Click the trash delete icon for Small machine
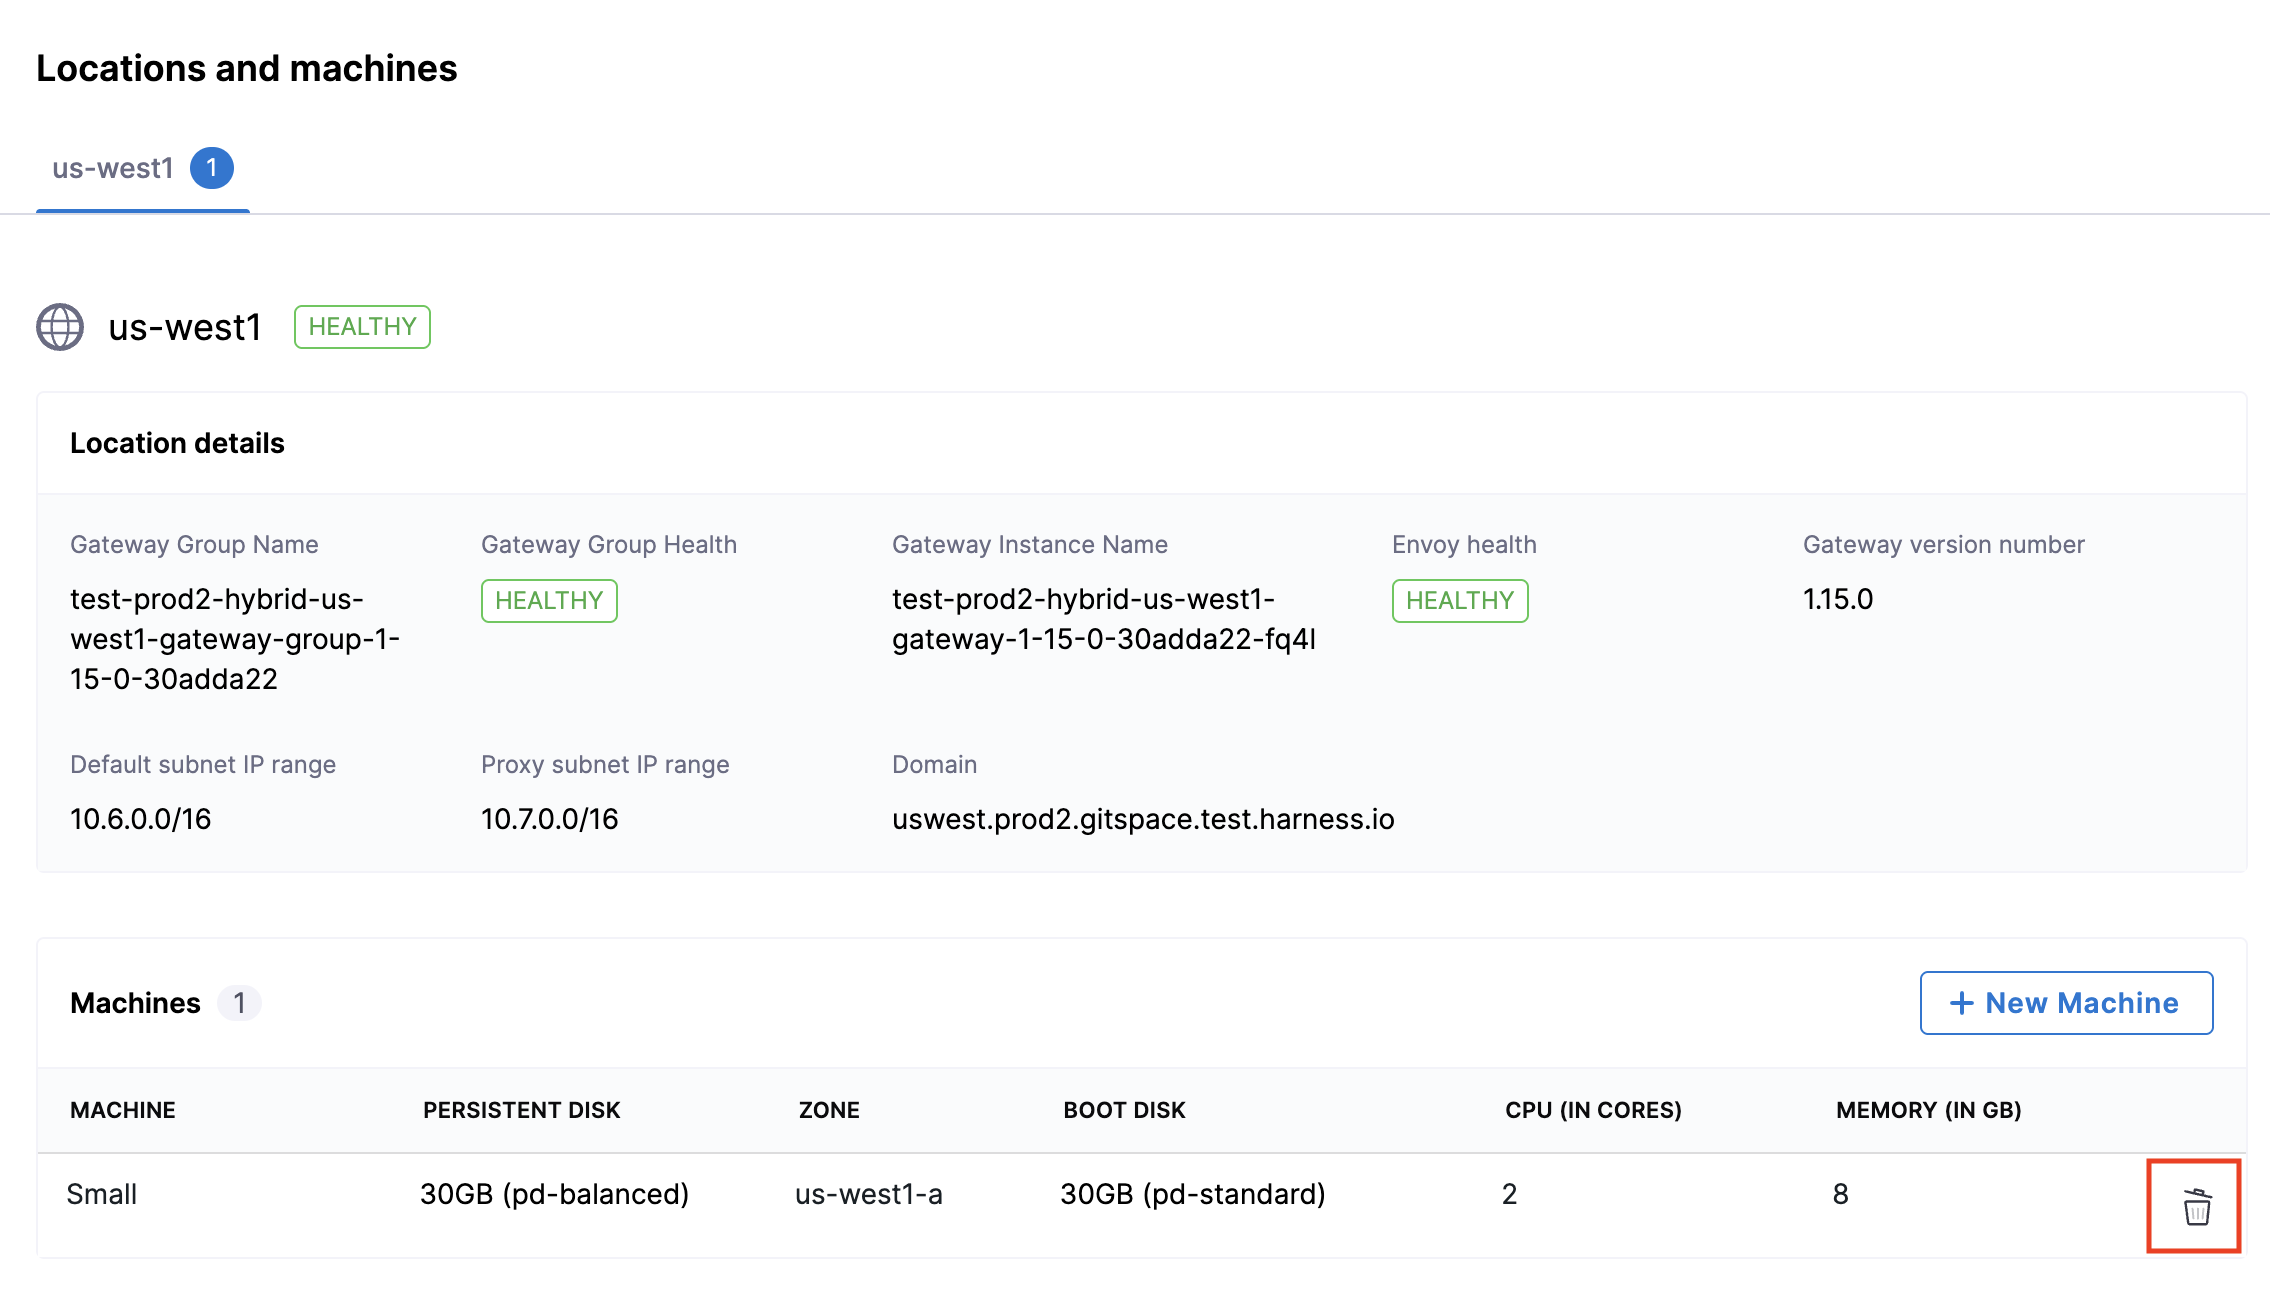The image size is (2270, 1300). (x=2196, y=1207)
